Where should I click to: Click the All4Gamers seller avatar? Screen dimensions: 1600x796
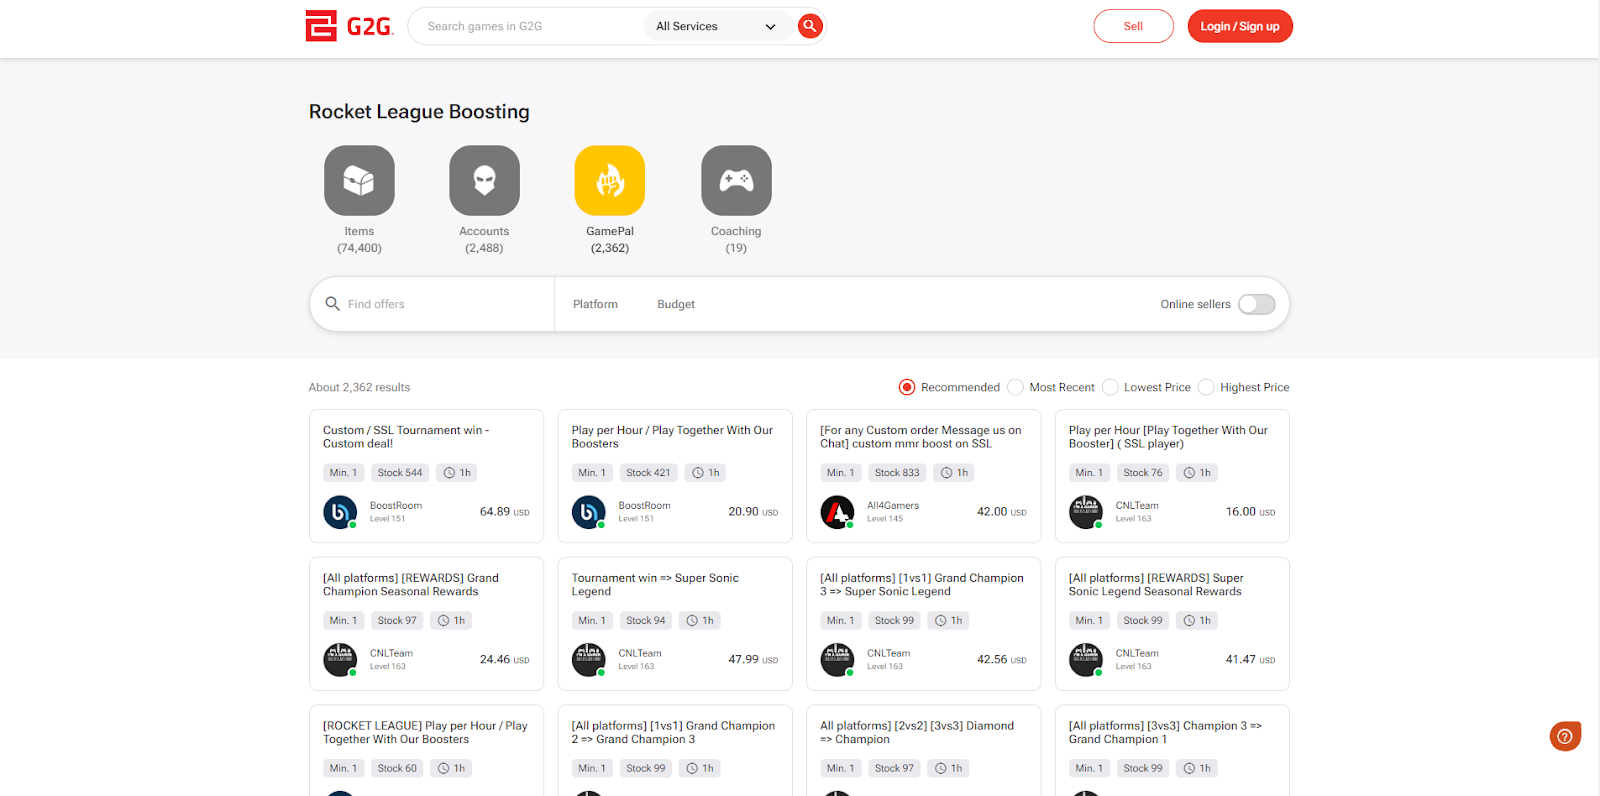click(x=837, y=512)
